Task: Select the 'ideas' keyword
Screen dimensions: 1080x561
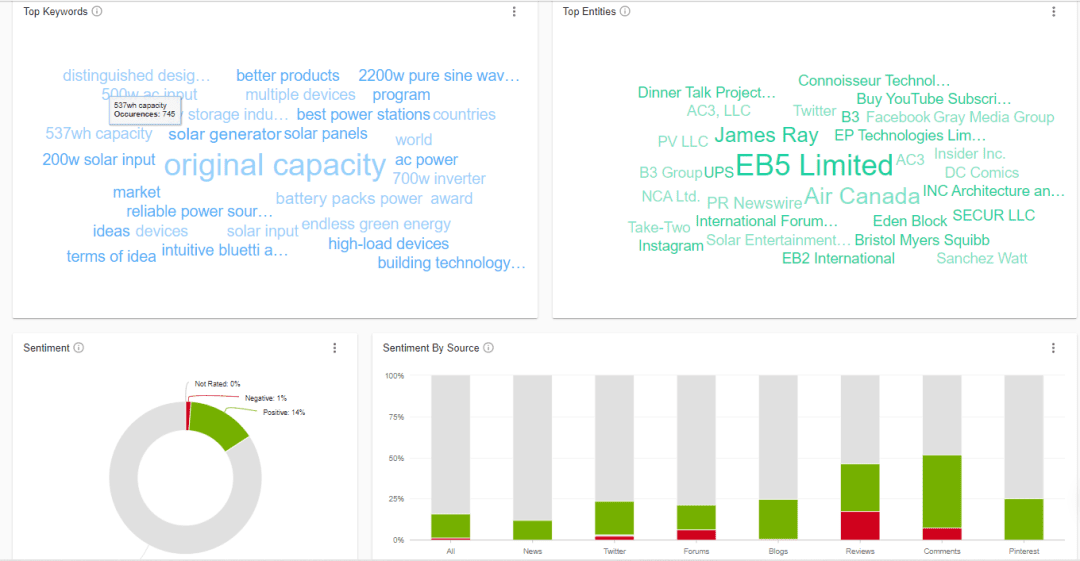Action: 112,231
